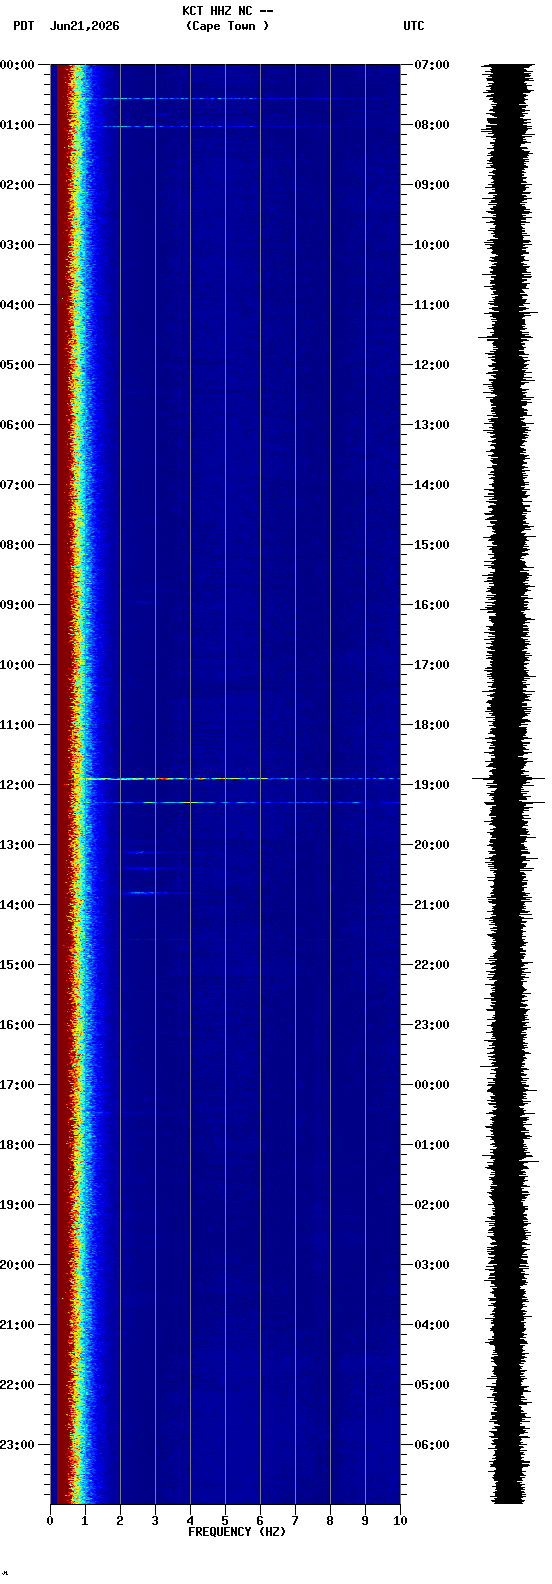Click the UTC 16:00 time label
Screen dimensions: 552x1584
pos(432,605)
